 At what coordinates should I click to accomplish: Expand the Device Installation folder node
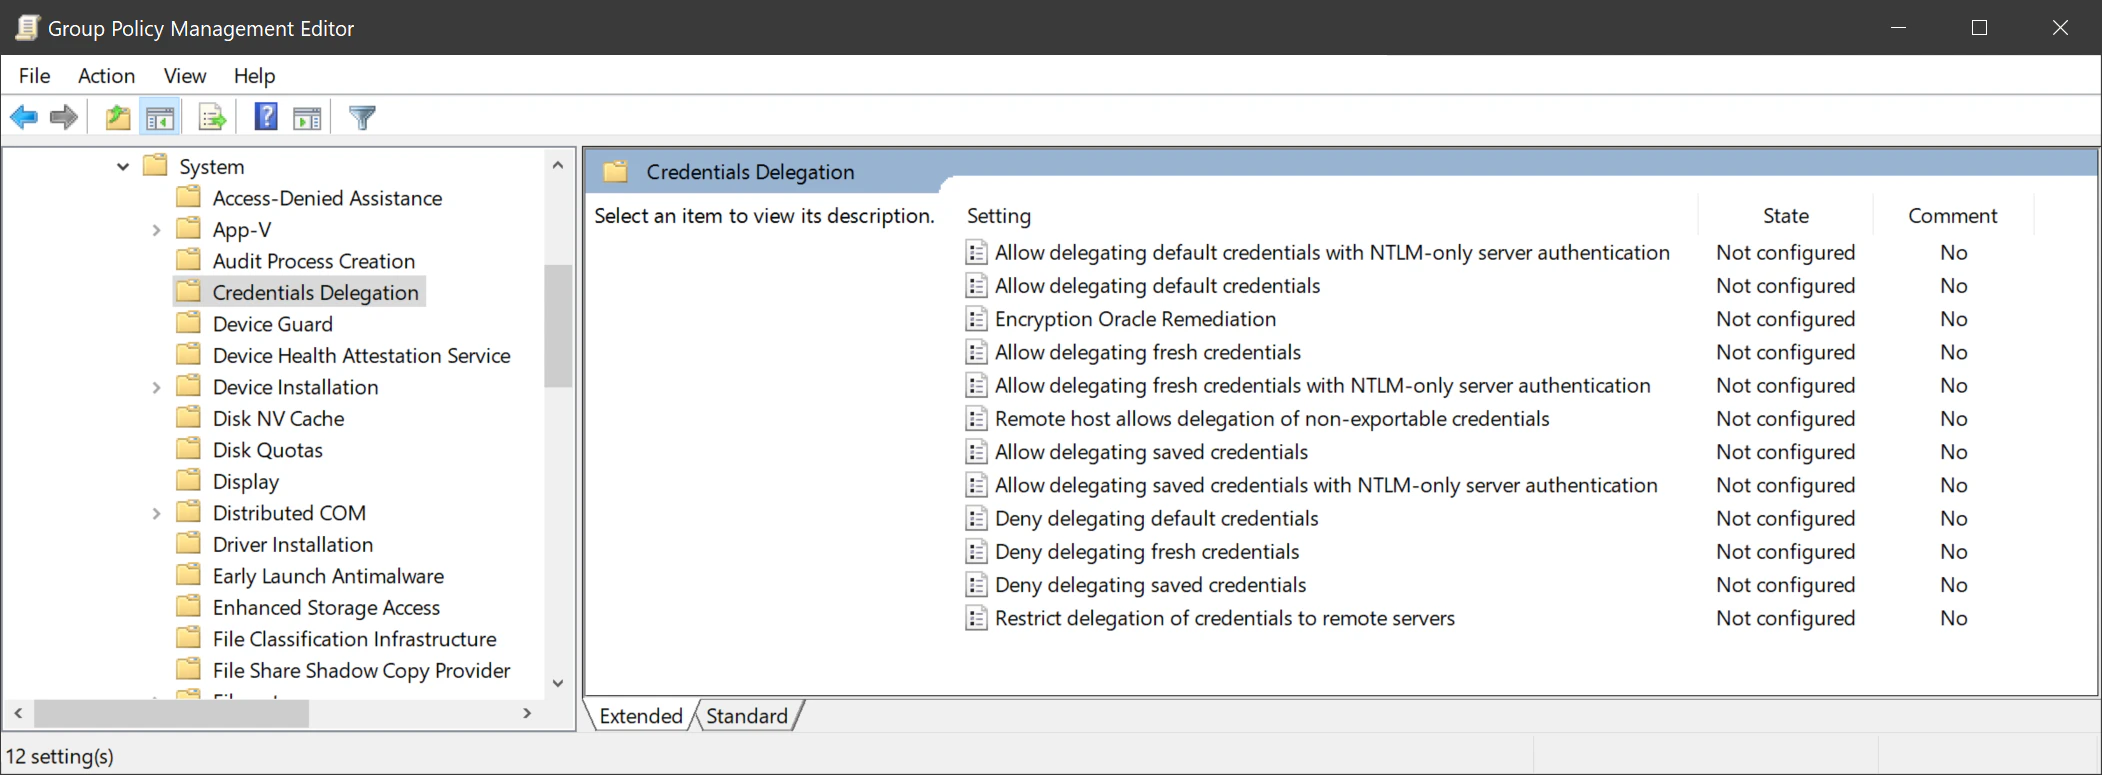tap(156, 388)
